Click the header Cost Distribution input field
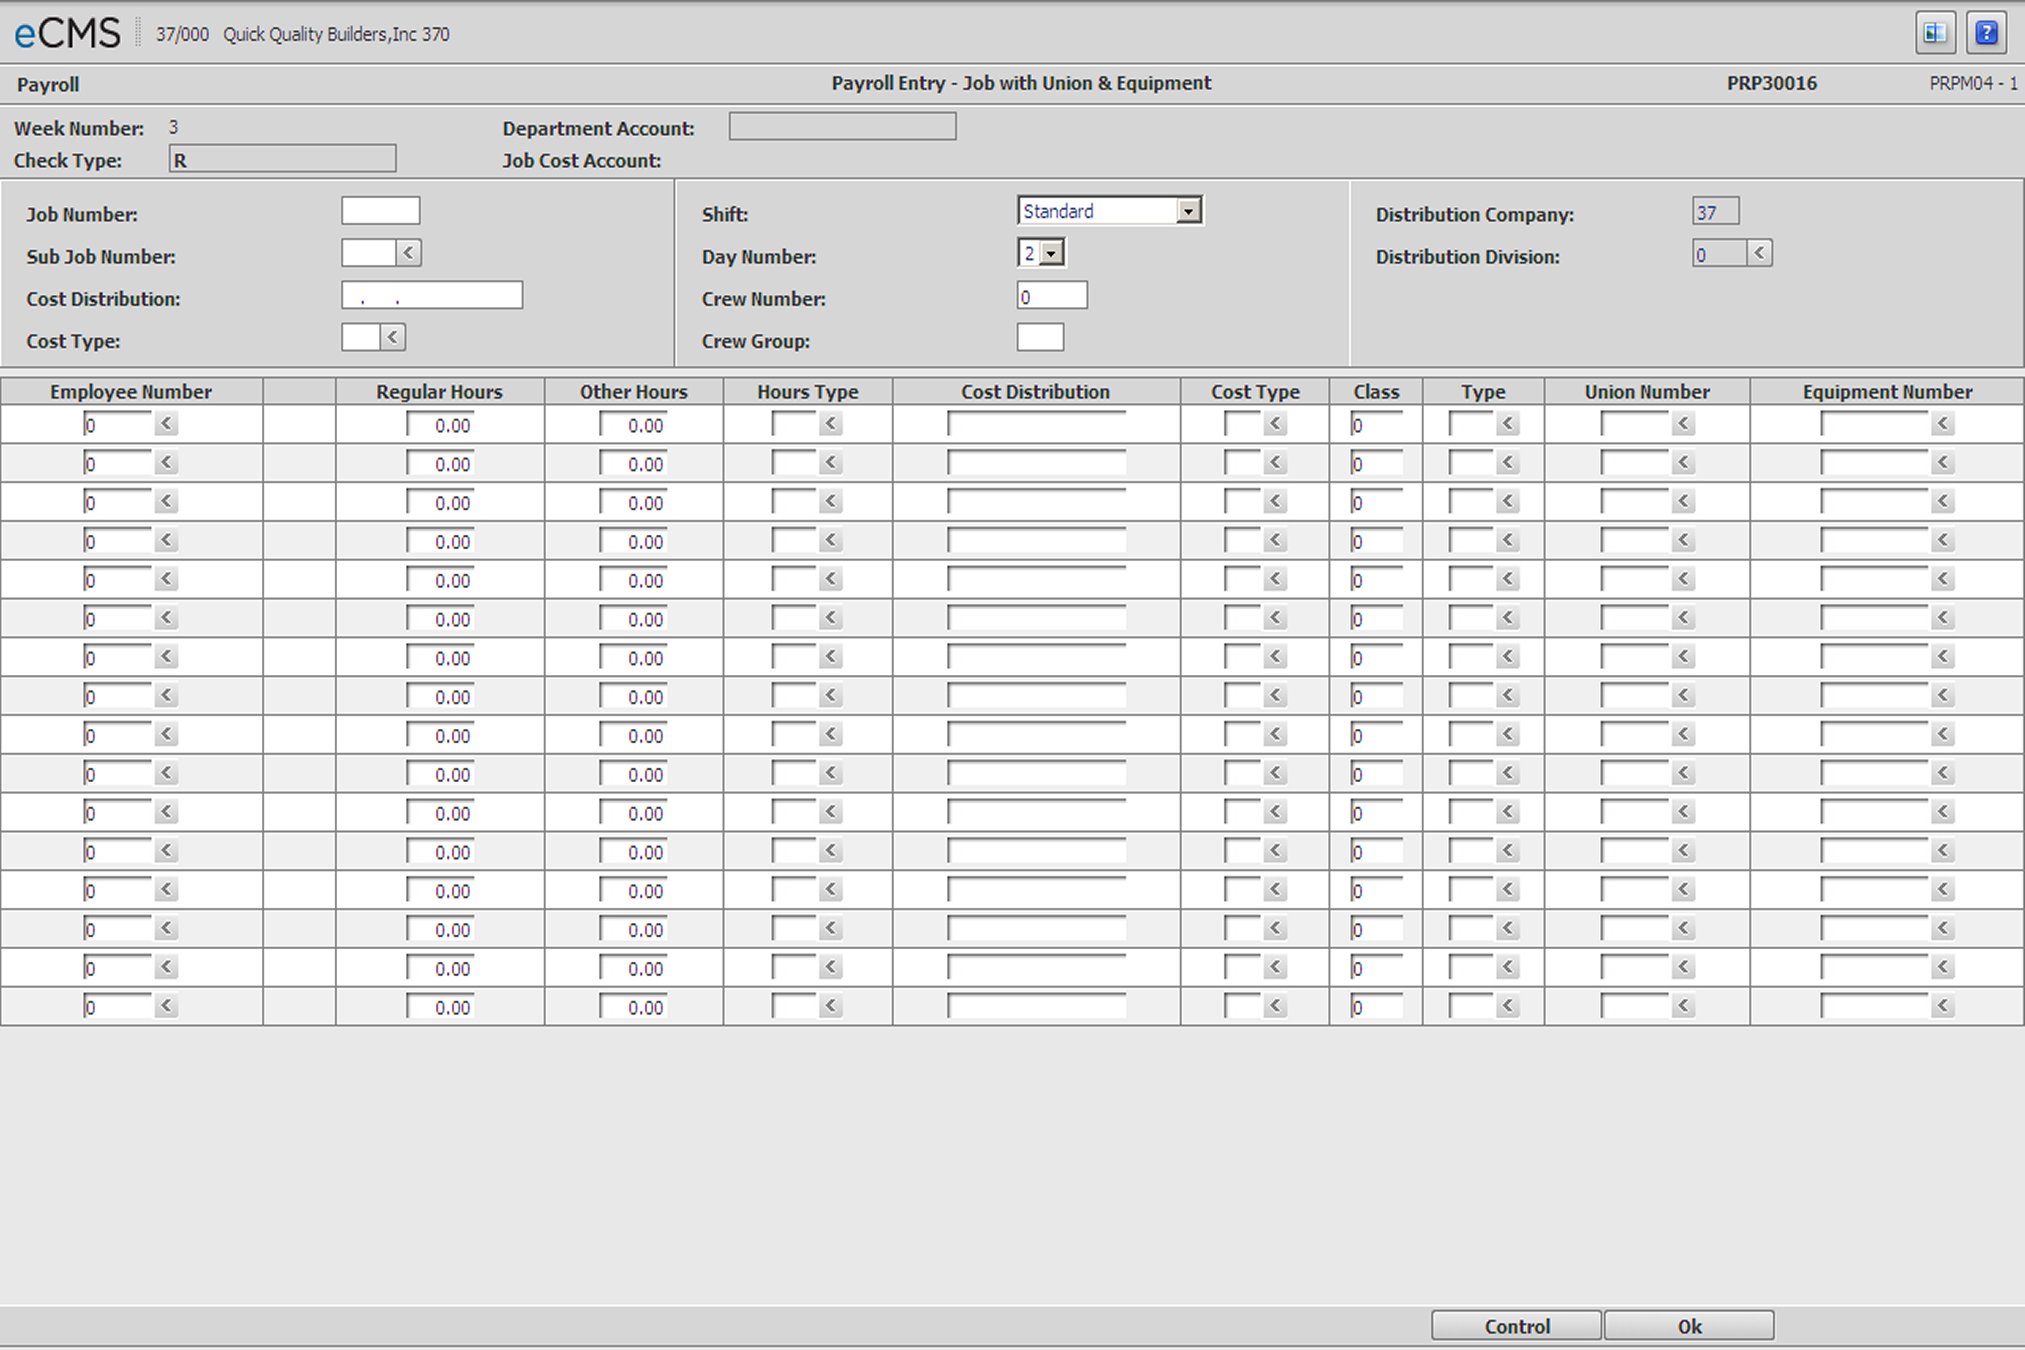Viewport: 2025px width, 1350px height. click(432, 295)
